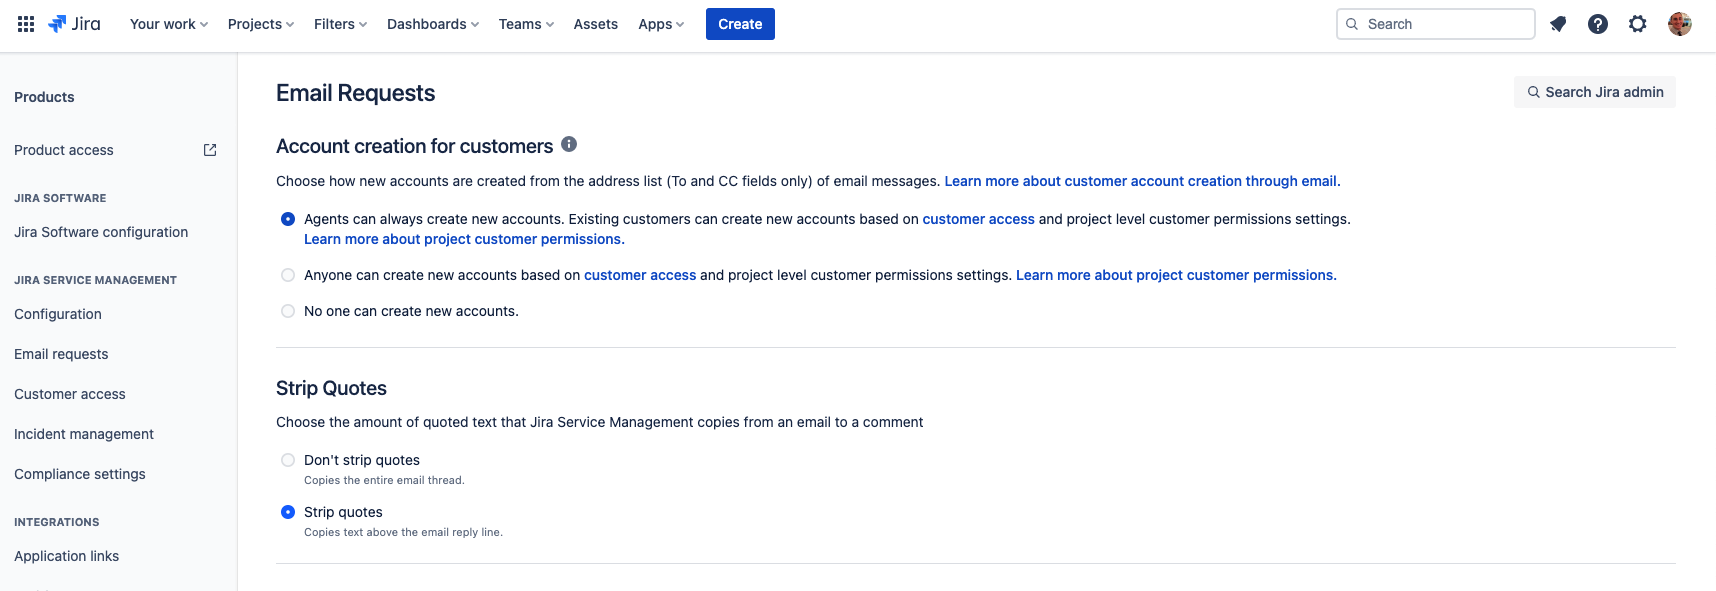The width and height of the screenshot is (1716, 591).
Task: Go to Jira Software configuration
Action: [101, 232]
